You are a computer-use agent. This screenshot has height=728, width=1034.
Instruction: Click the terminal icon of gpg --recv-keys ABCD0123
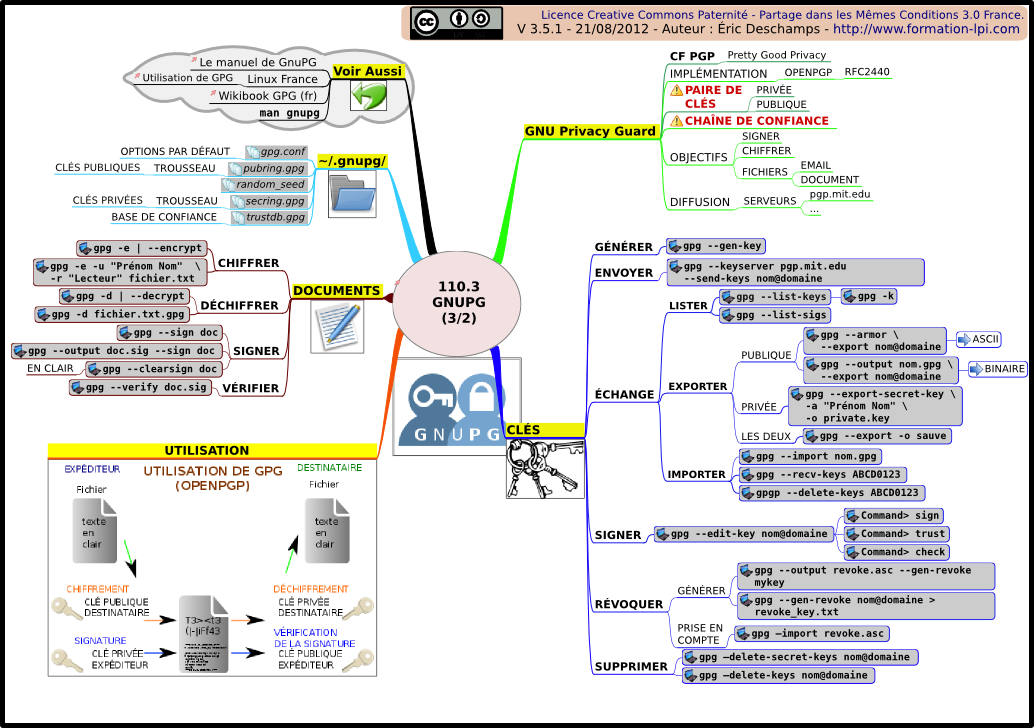[747, 475]
